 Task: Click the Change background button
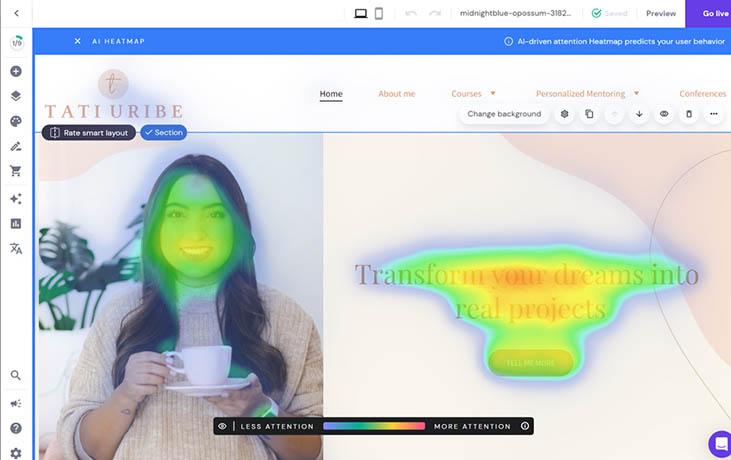pos(504,114)
